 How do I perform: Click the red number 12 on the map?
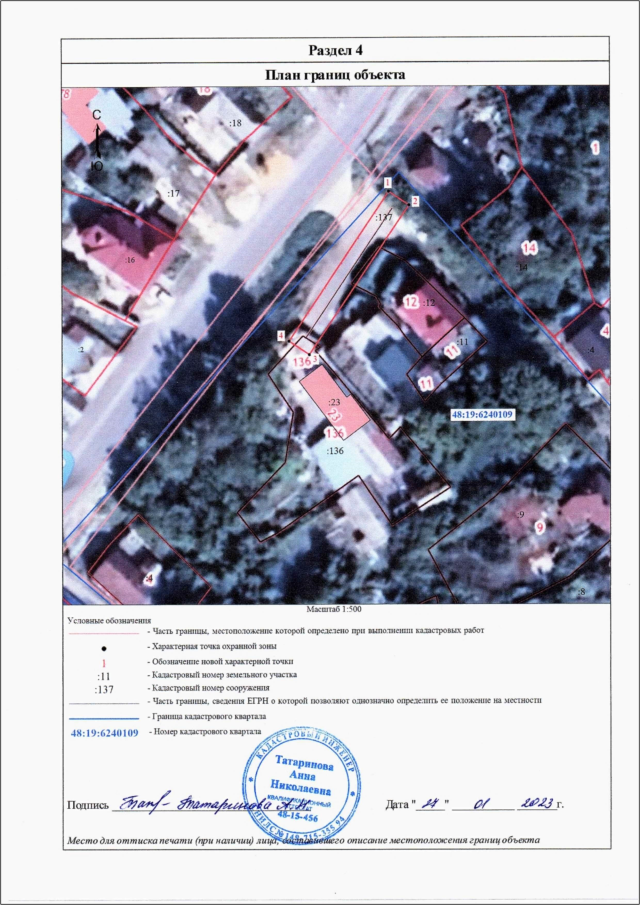pos(410,301)
